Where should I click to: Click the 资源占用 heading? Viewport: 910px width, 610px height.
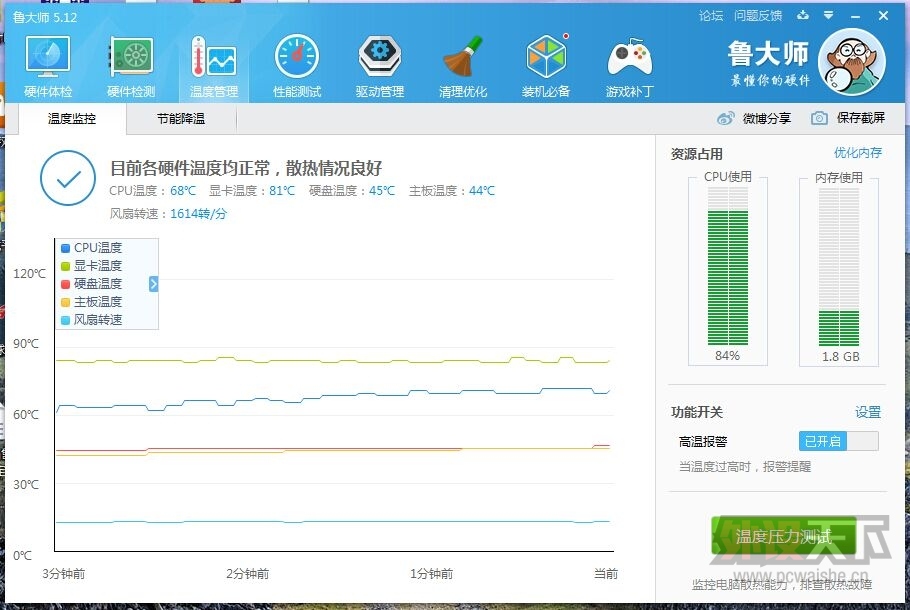click(696, 154)
